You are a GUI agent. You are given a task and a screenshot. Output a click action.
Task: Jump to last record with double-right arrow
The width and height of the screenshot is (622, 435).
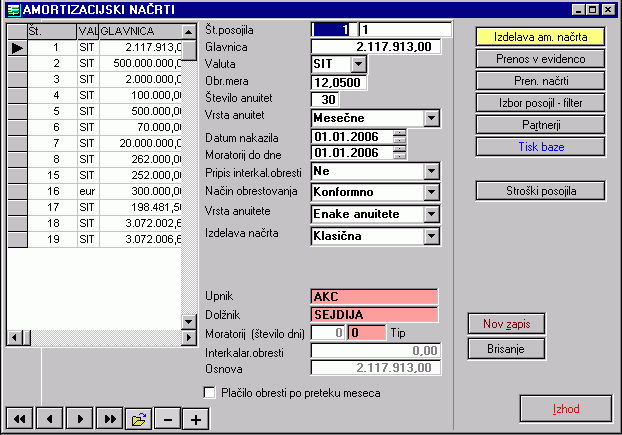coord(110,417)
